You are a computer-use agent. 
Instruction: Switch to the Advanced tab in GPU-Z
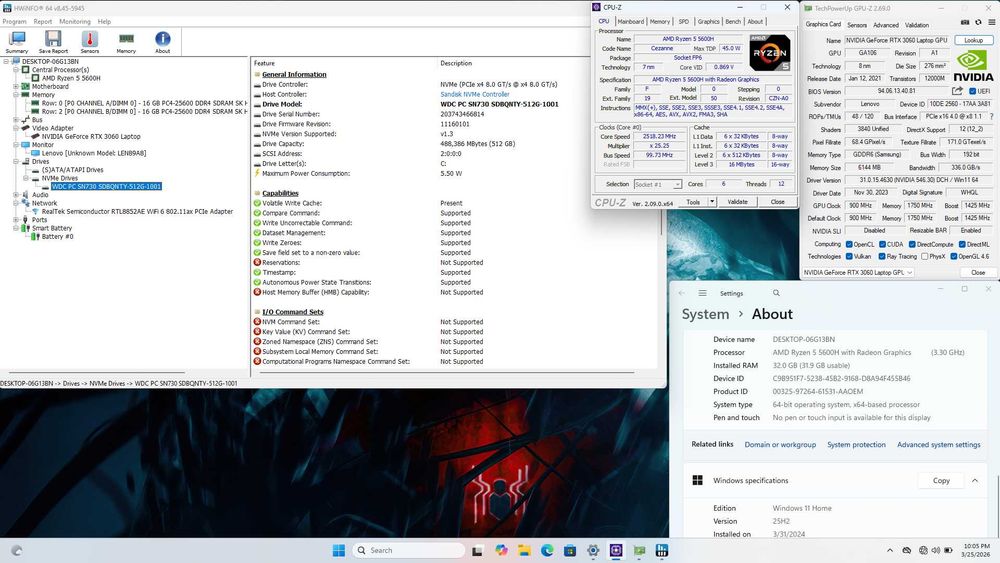tap(885, 25)
